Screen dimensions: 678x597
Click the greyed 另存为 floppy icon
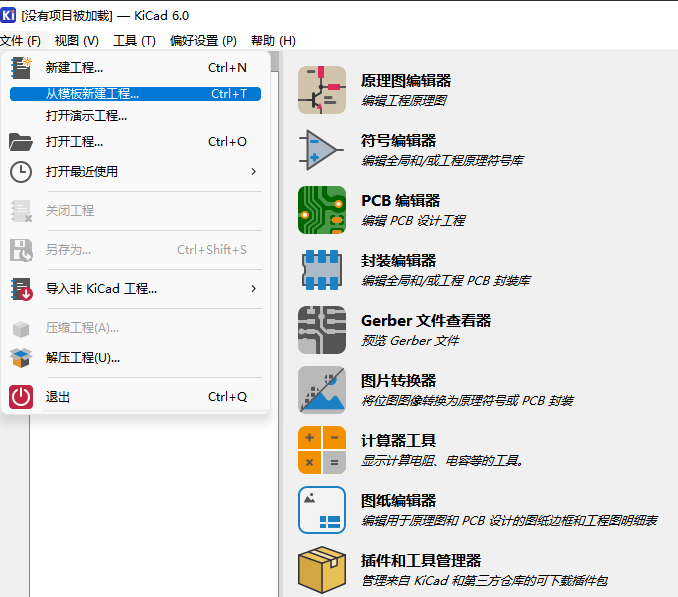(21, 250)
